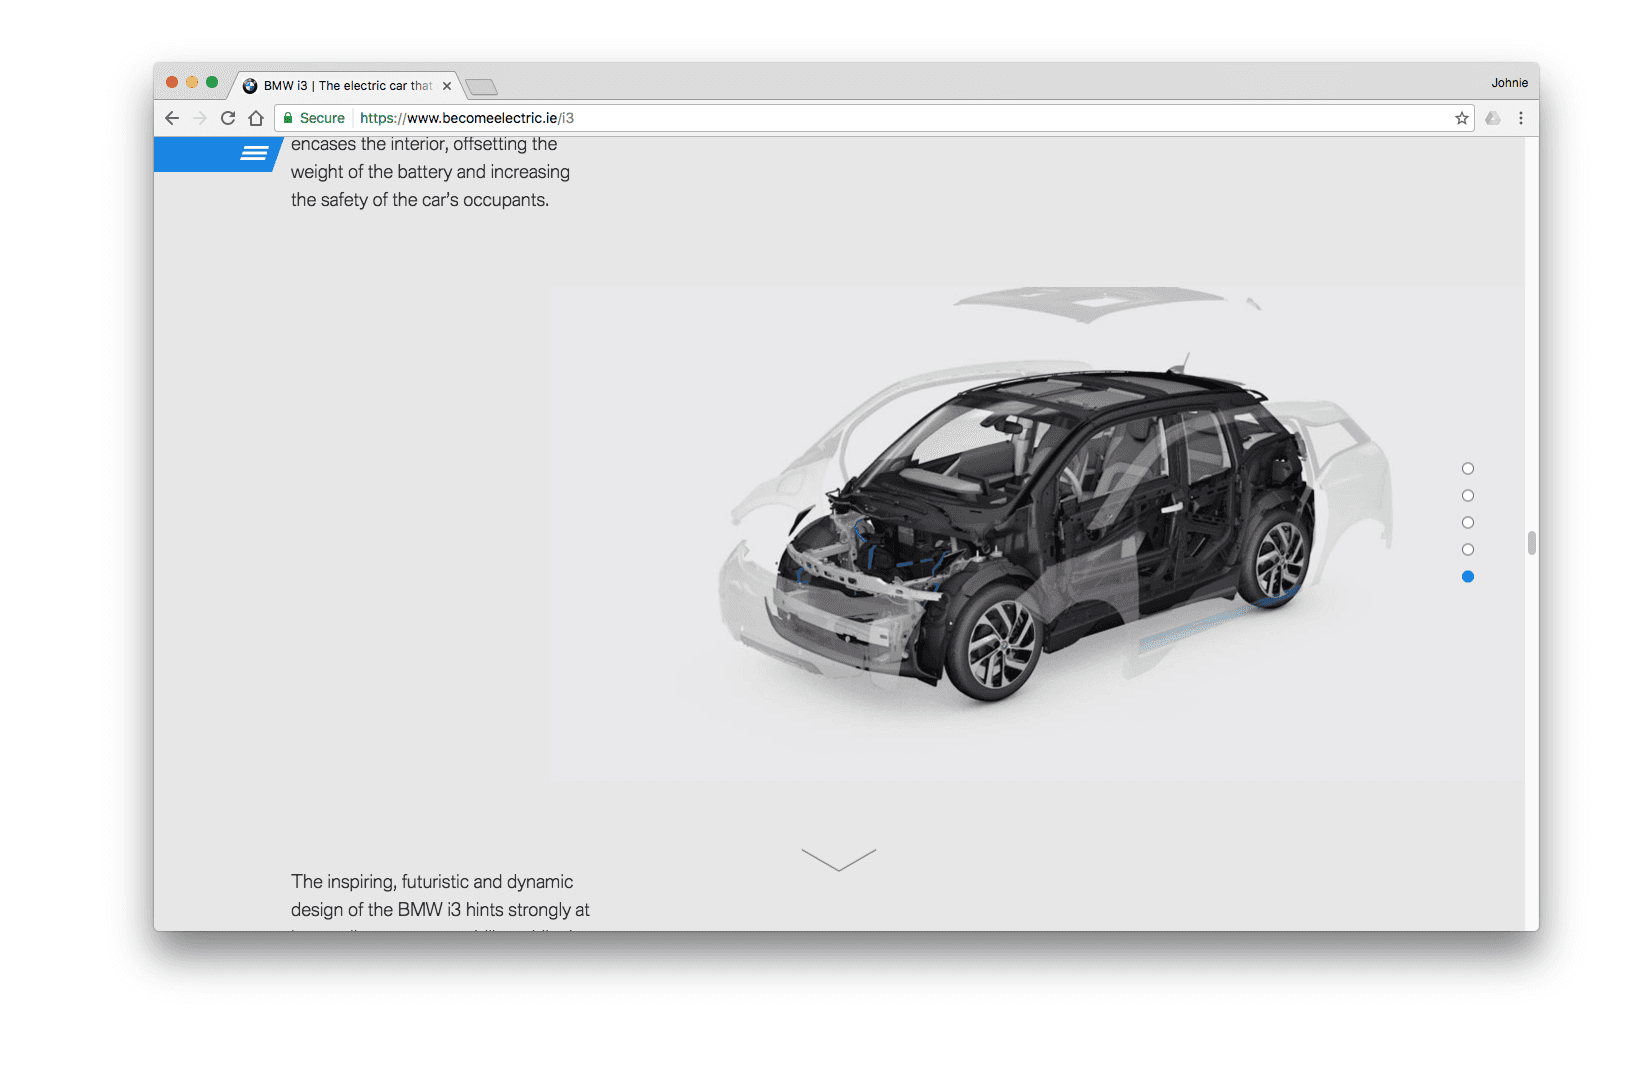Select the BMW i3 browser tab
1642x1087 pixels.
click(346, 86)
